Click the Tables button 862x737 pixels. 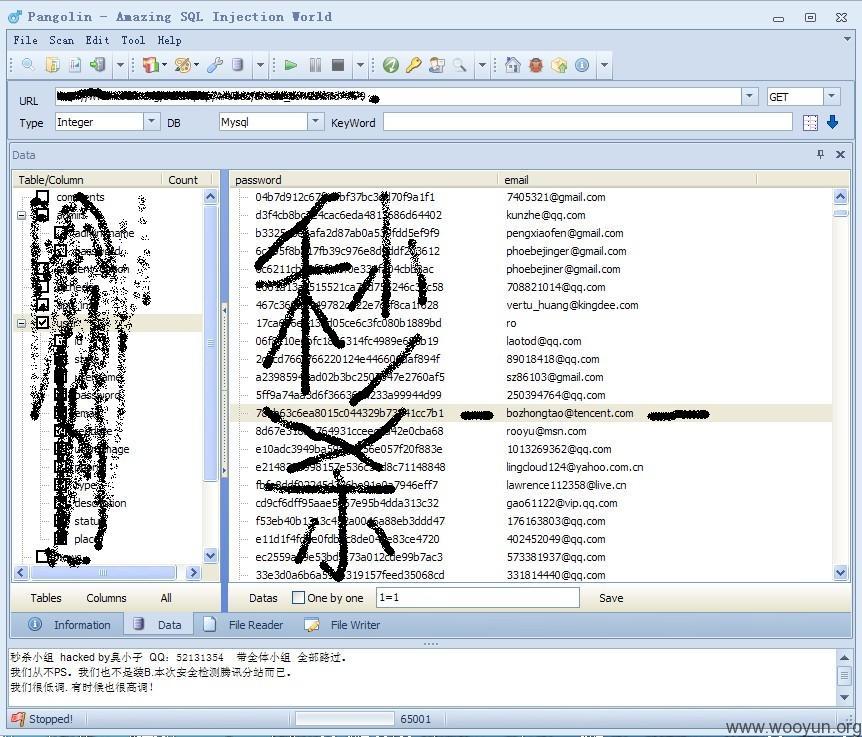(46, 598)
